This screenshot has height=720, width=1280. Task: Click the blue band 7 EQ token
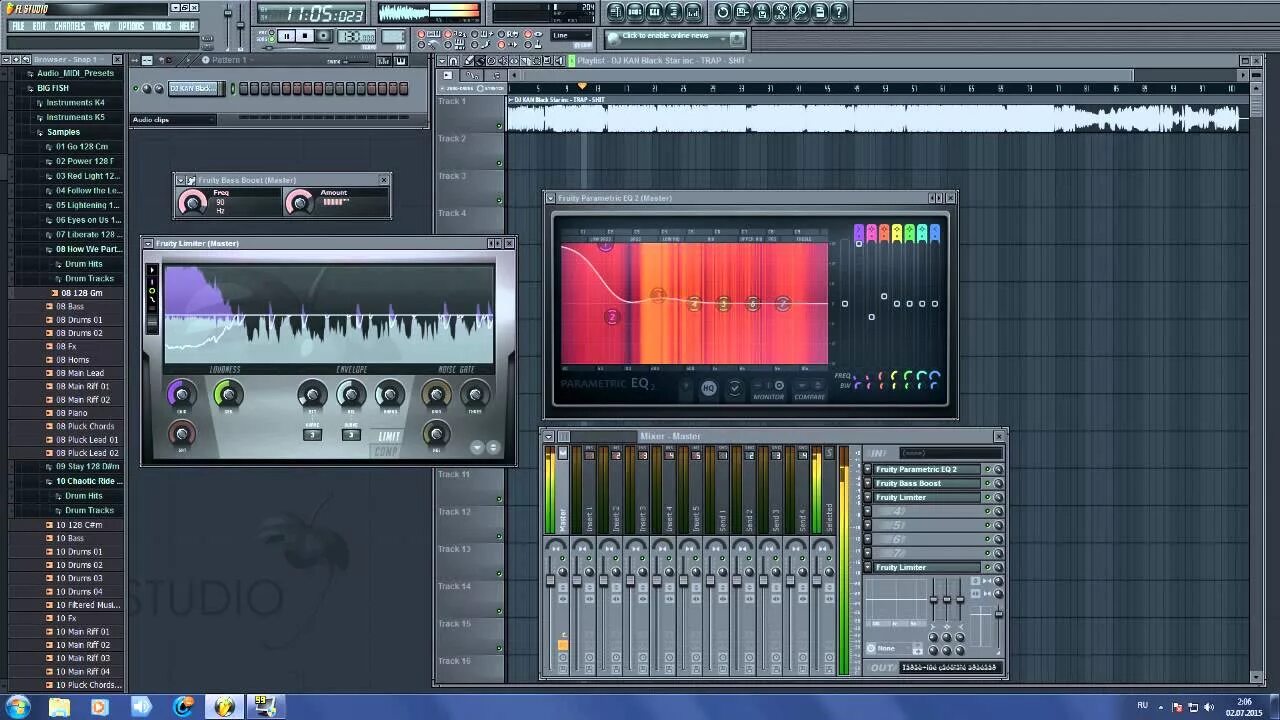pyautogui.click(x=934, y=233)
